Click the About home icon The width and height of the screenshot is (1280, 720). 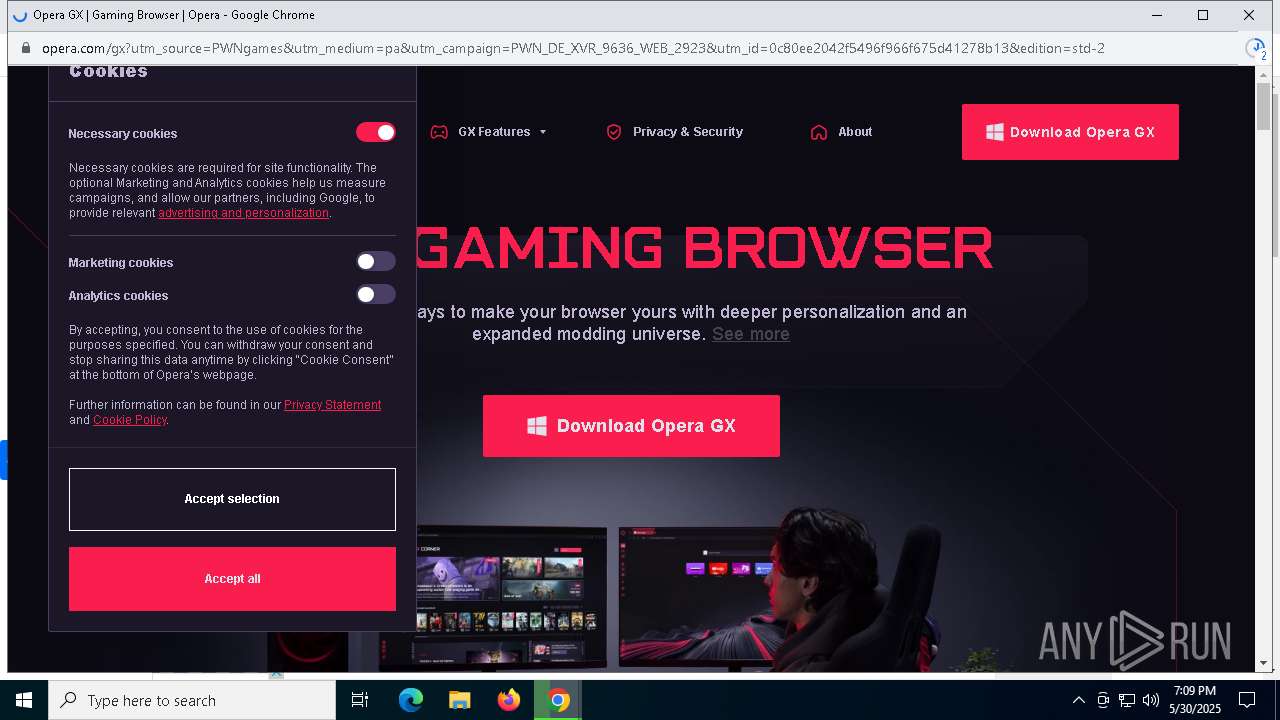[819, 132]
